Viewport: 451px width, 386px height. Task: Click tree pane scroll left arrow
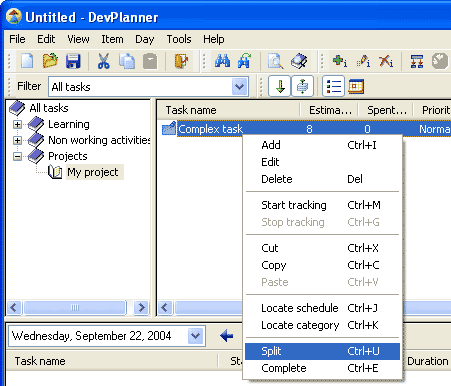[14, 307]
